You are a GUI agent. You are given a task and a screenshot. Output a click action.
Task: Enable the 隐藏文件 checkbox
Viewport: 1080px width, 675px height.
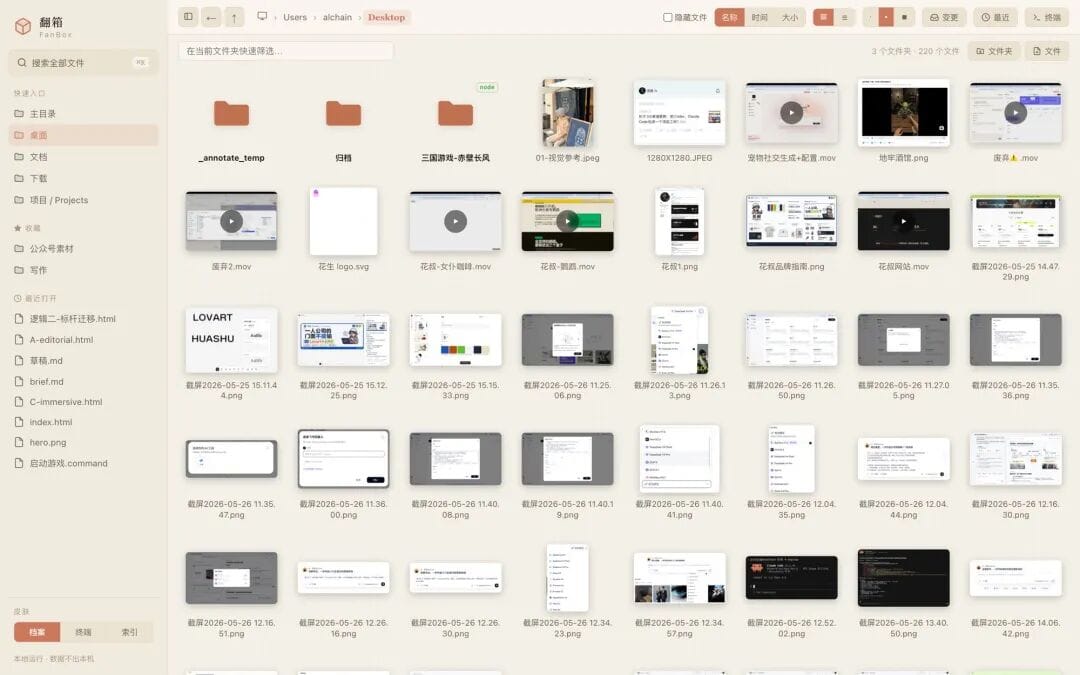pyautogui.click(x=667, y=17)
